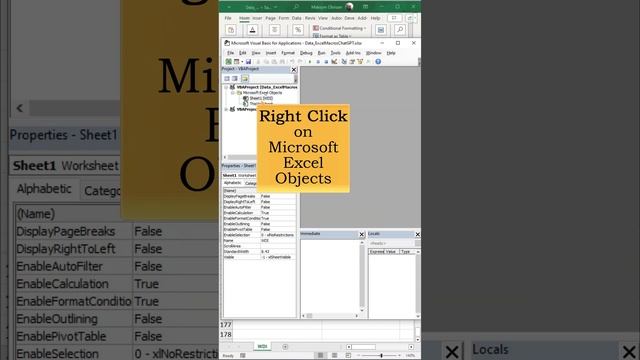Click View Object in the Project panel
The width and height of the screenshot is (640, 360).
click(235, 78)
